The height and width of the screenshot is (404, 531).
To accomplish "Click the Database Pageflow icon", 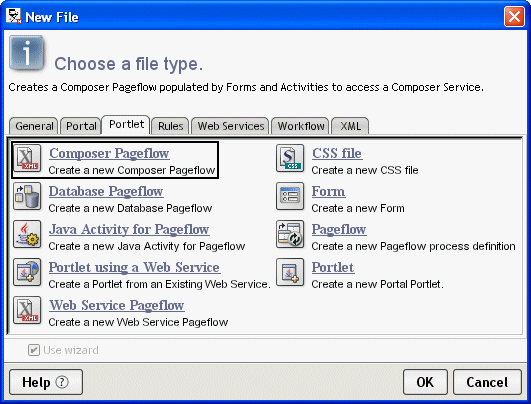I will coord(27,196).
